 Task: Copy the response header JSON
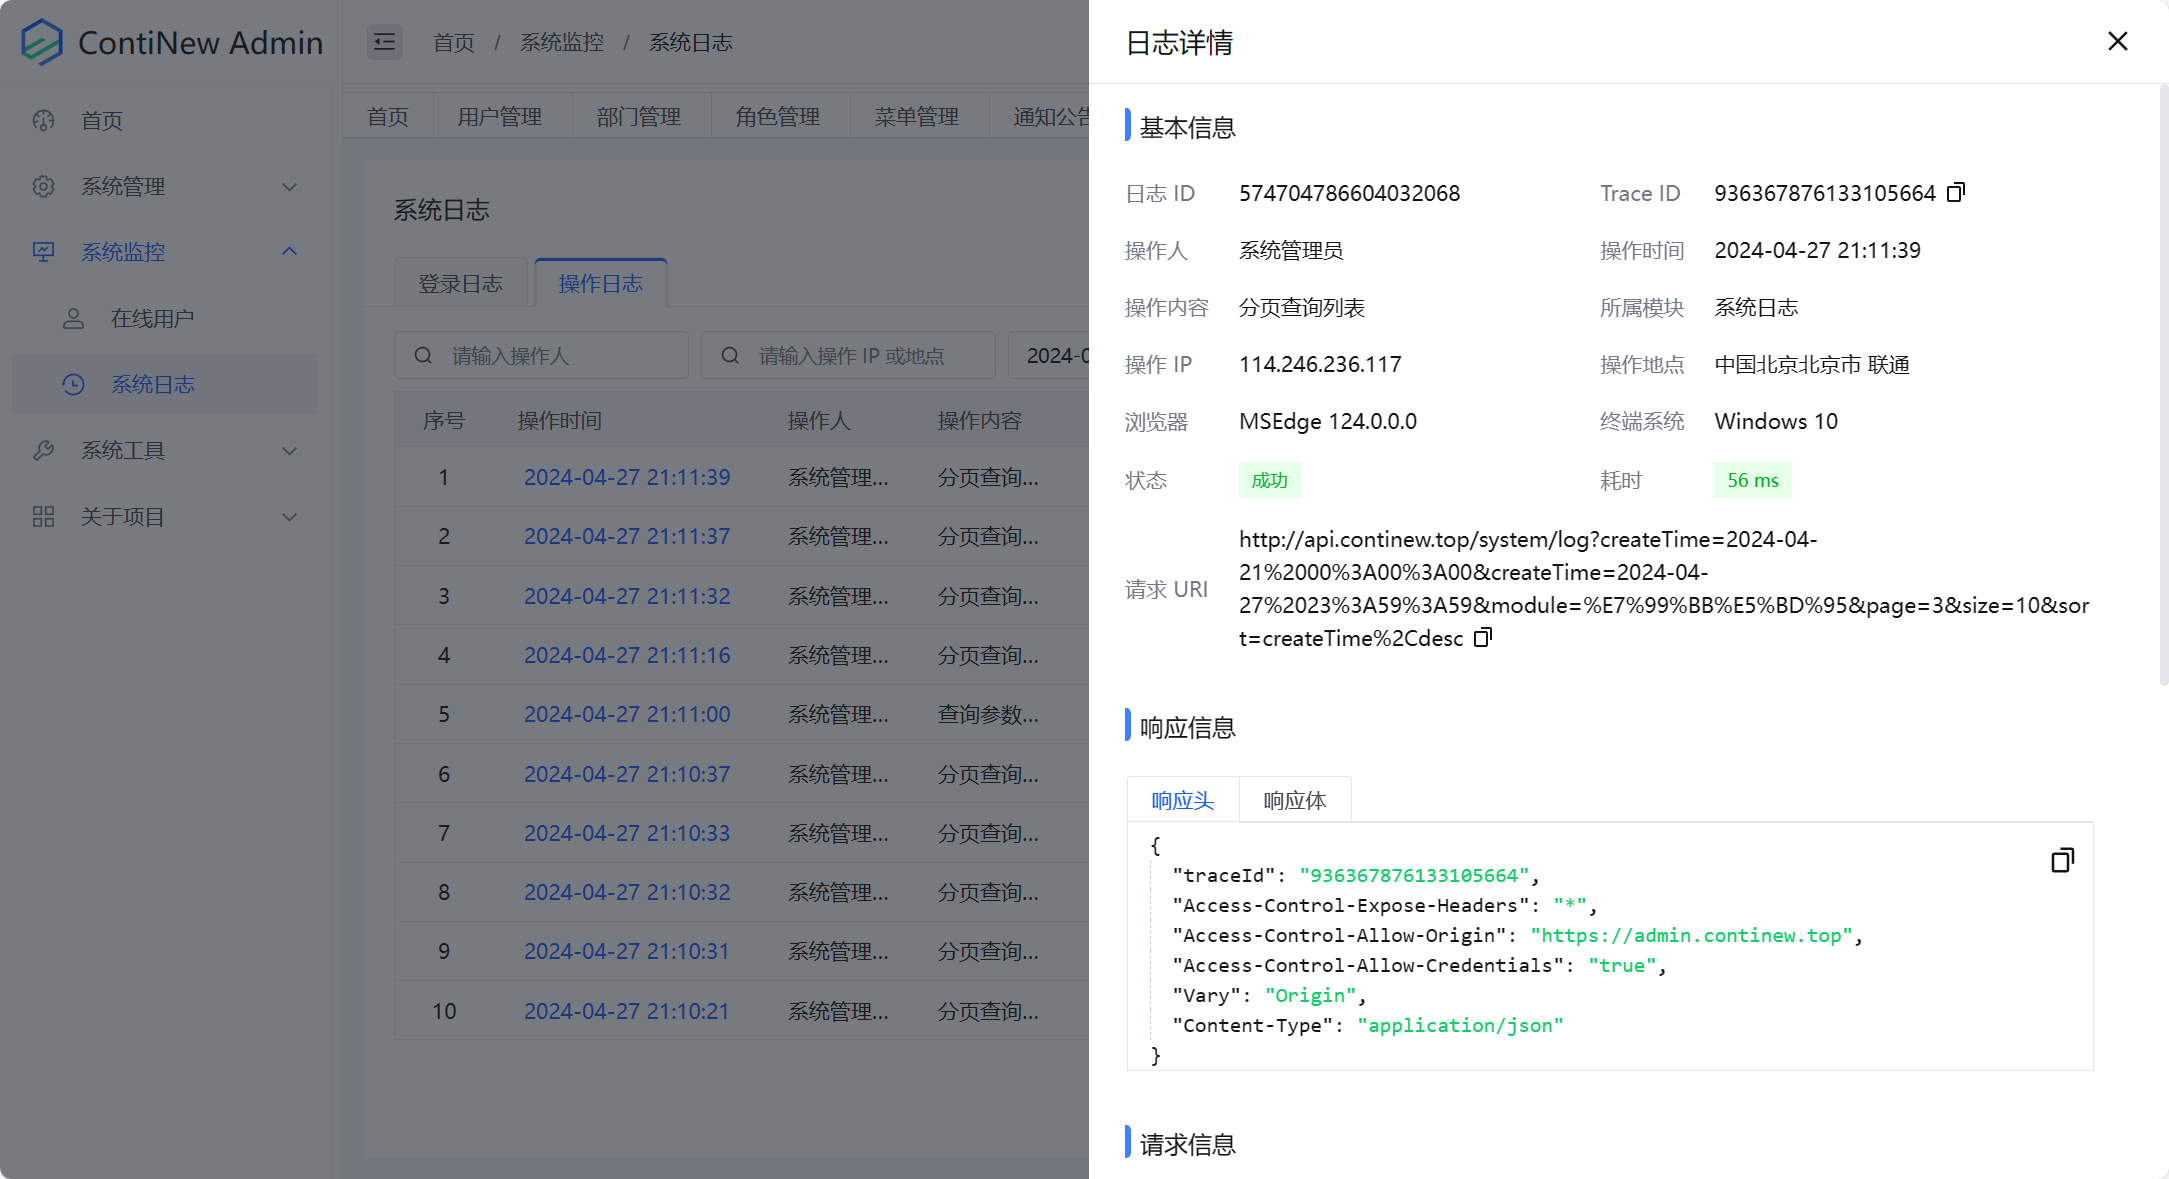[x=2062, y=860]
